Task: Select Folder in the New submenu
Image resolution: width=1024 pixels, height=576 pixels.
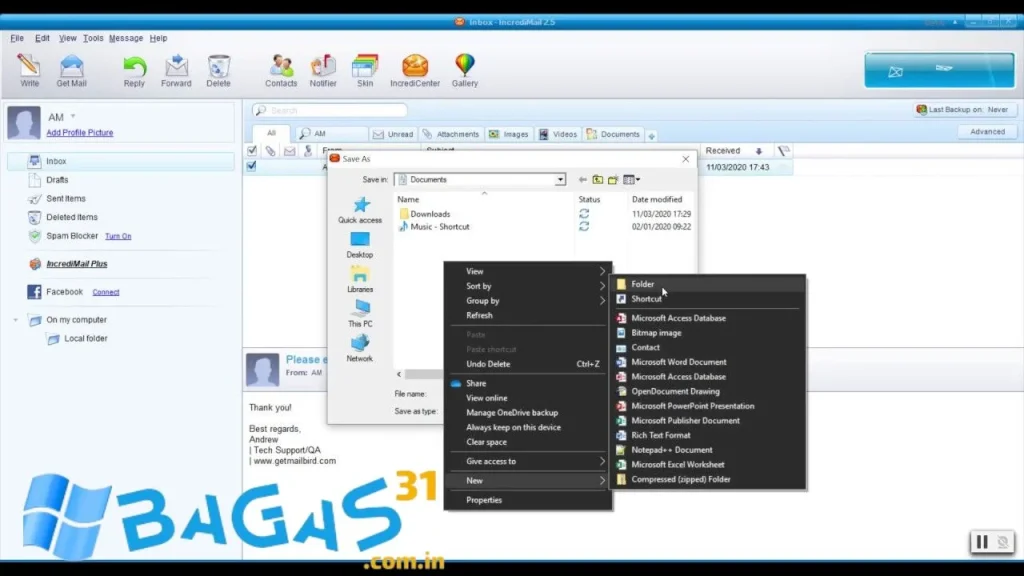Action: click(x=708, y=284)
